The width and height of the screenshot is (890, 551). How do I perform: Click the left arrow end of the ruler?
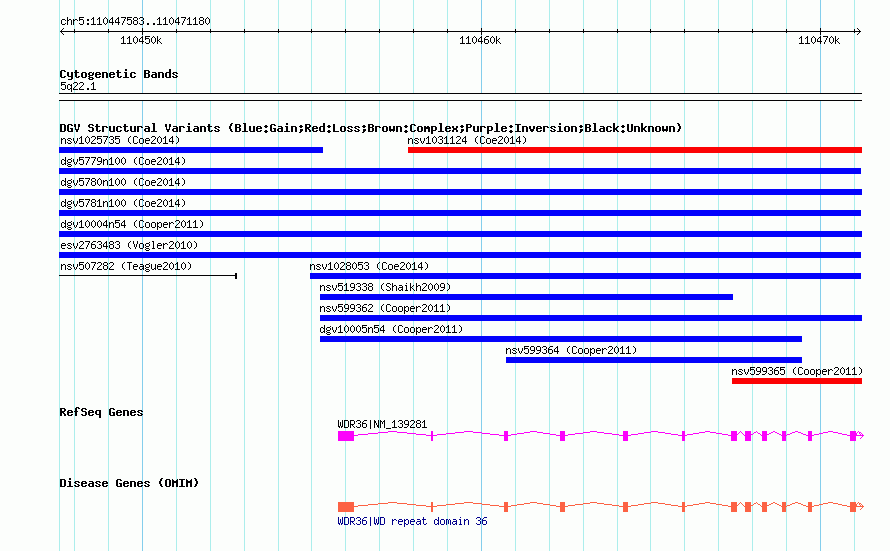[62, 32]
